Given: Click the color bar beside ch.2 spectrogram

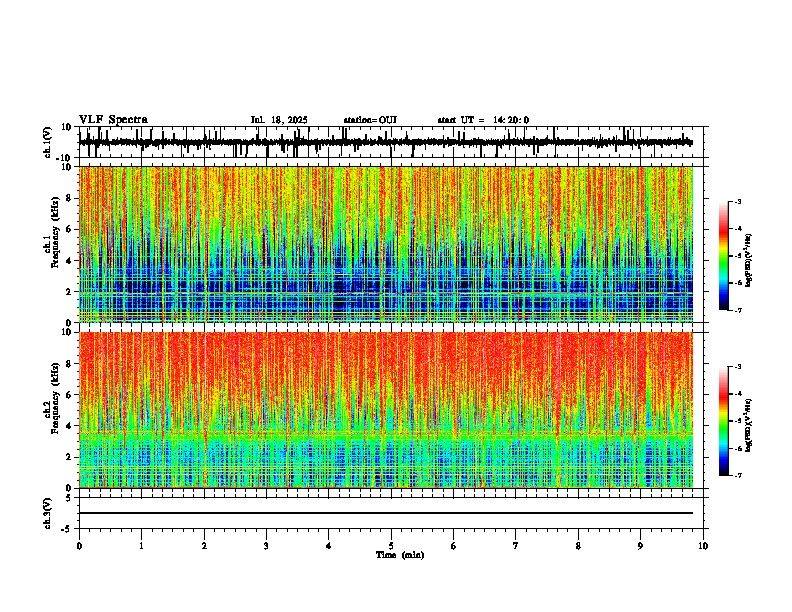Looking at the screenshot, I should pos(724,421).
